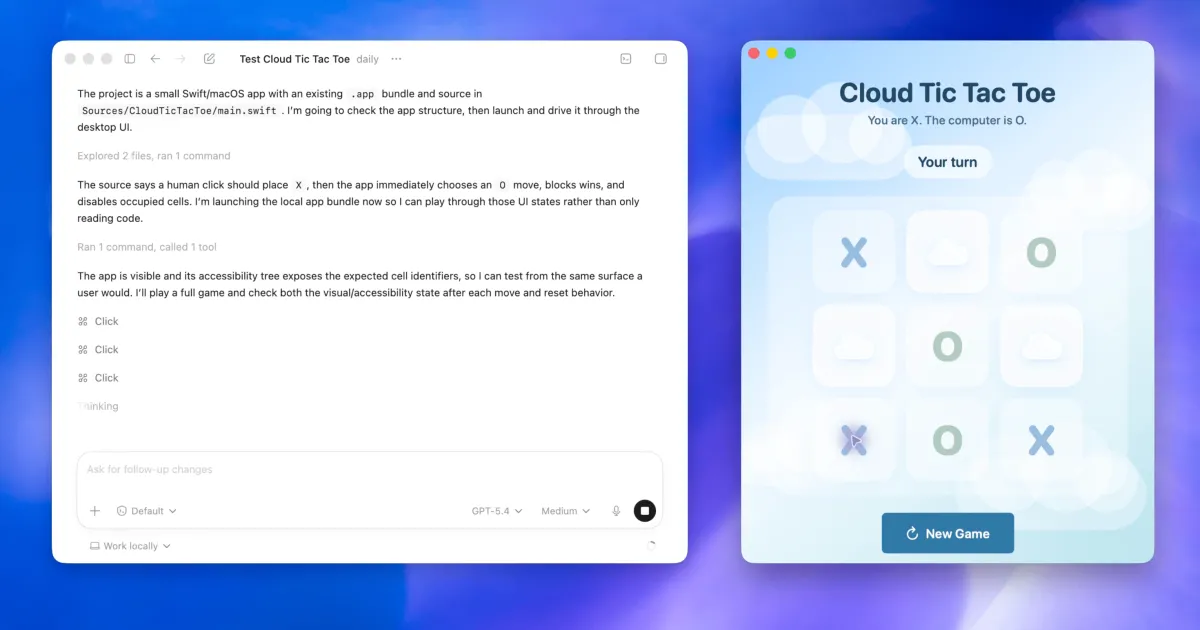Open the terminal panel icon near top right
The height and width of the screenshot is (630, 1200).
[x=626, y=59]
